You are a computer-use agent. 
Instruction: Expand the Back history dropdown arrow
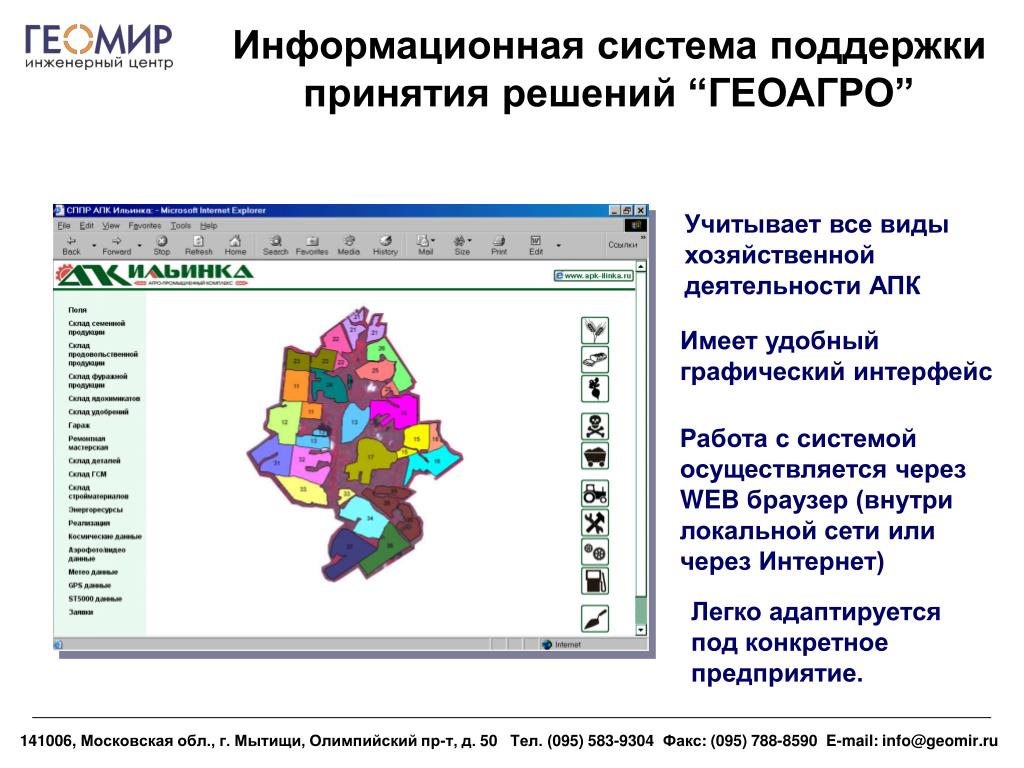click(x=94, y=246)
